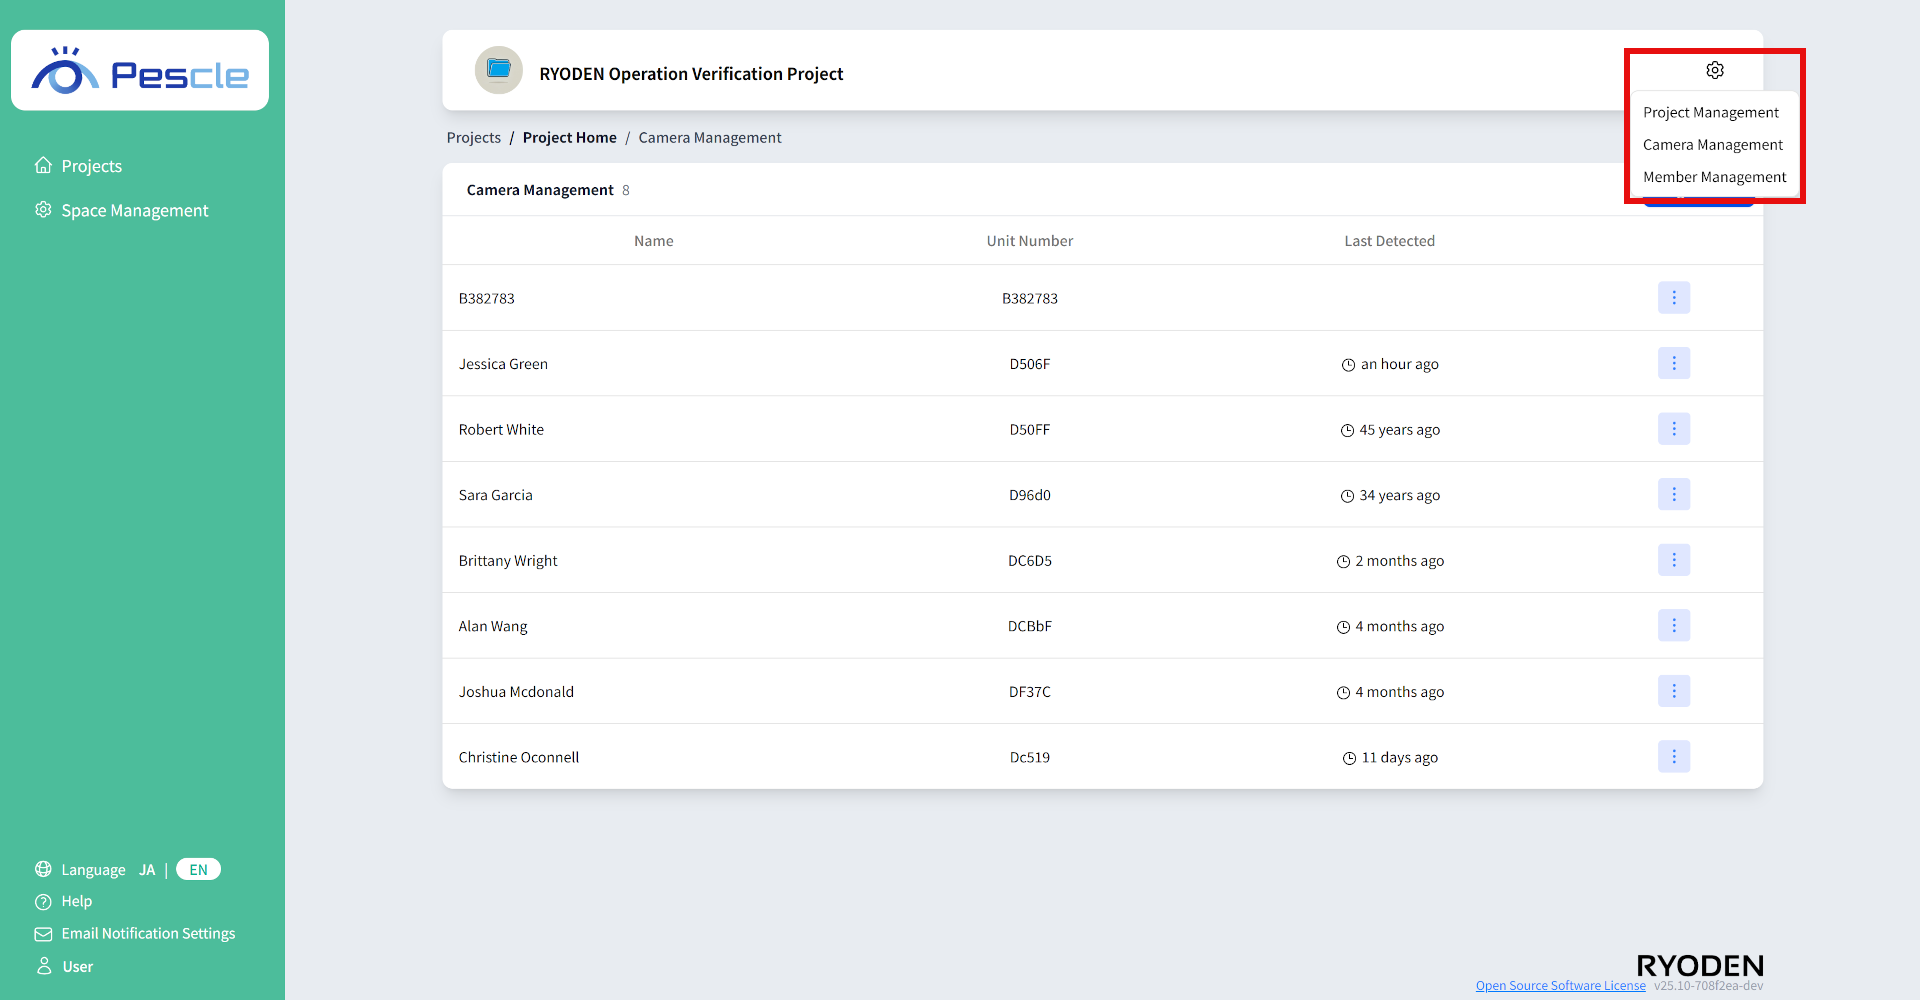
Task: Open the three-dot menu for Christine Oconnell
Action: click(1673, 757)
